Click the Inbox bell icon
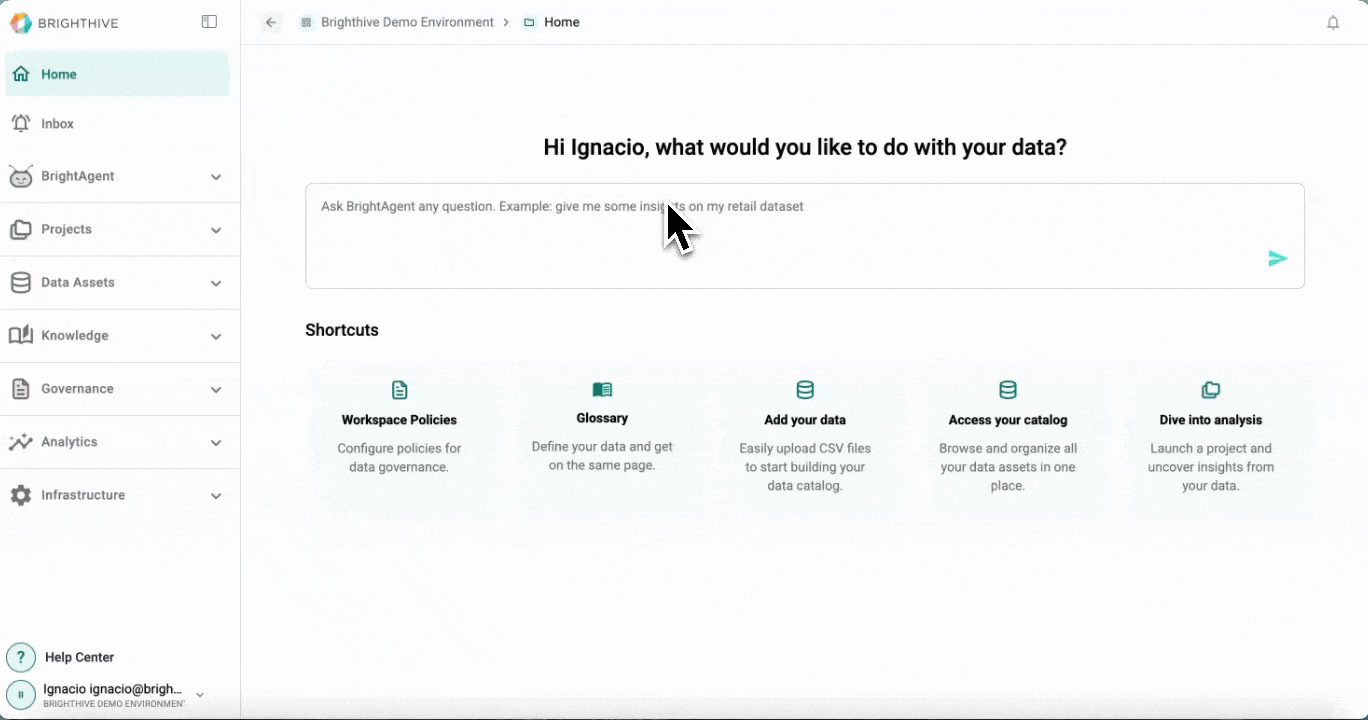 click(21, 123)
